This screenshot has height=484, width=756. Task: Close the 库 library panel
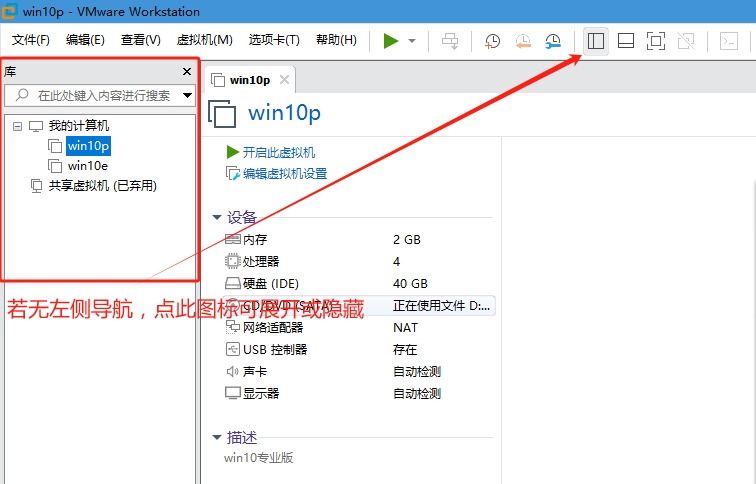[x=187, y=71]
